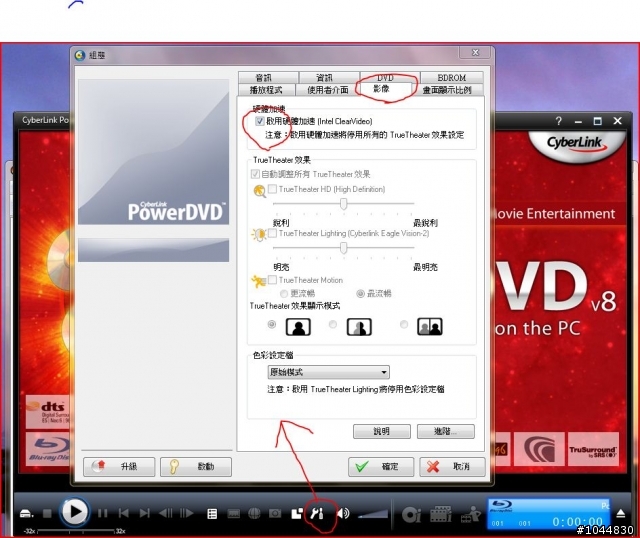Close the settings dialog with X button

pyautogui.click(x=476, y=52)
